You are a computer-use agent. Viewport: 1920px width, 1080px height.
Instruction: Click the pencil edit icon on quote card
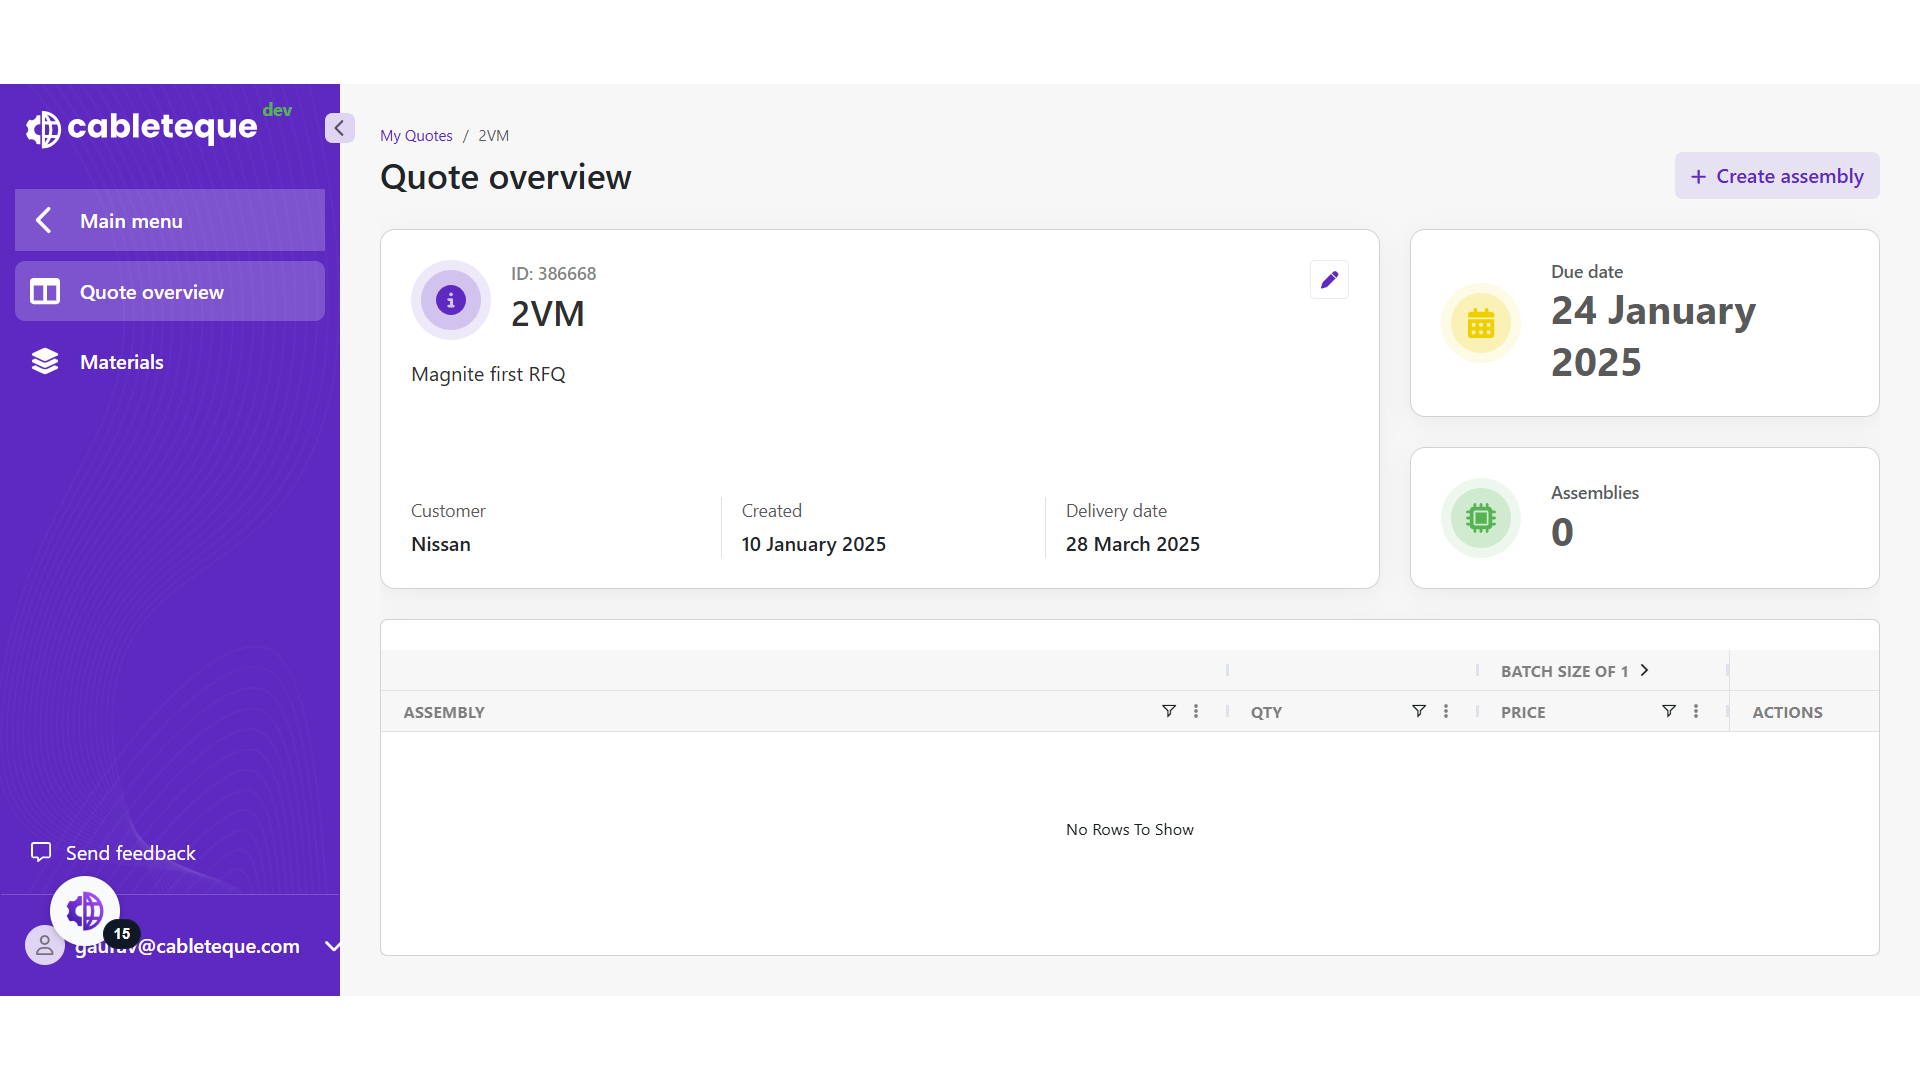tap(1329, 280)
